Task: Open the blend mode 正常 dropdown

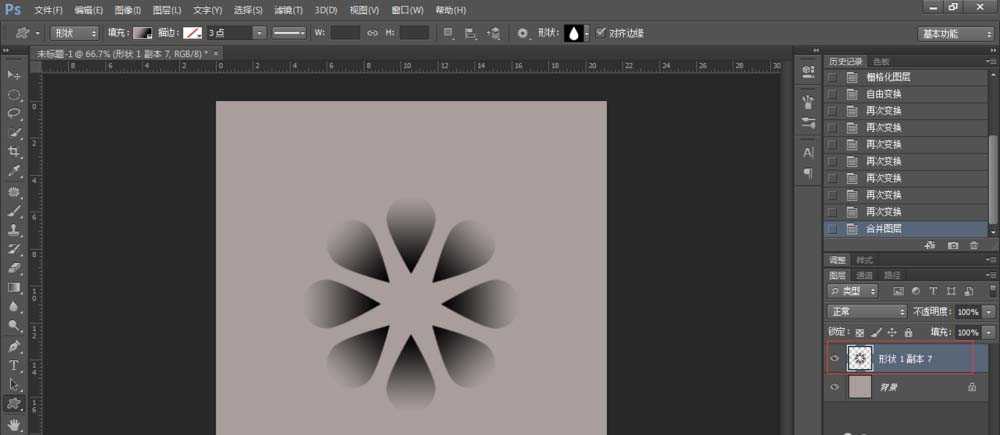Action: pos(867,312)
